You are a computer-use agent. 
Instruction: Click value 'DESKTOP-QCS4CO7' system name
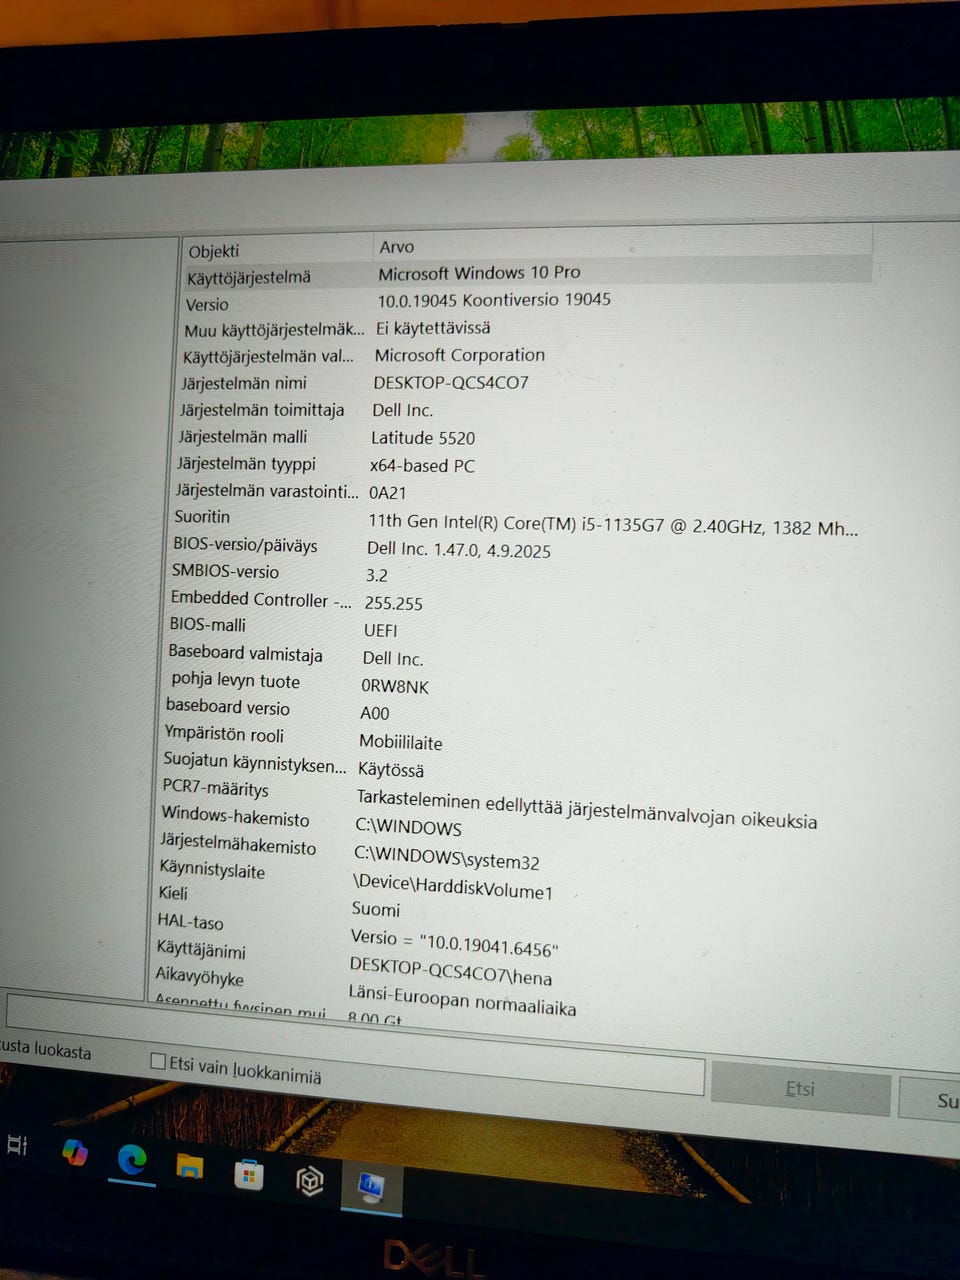(x=451, y=383)
